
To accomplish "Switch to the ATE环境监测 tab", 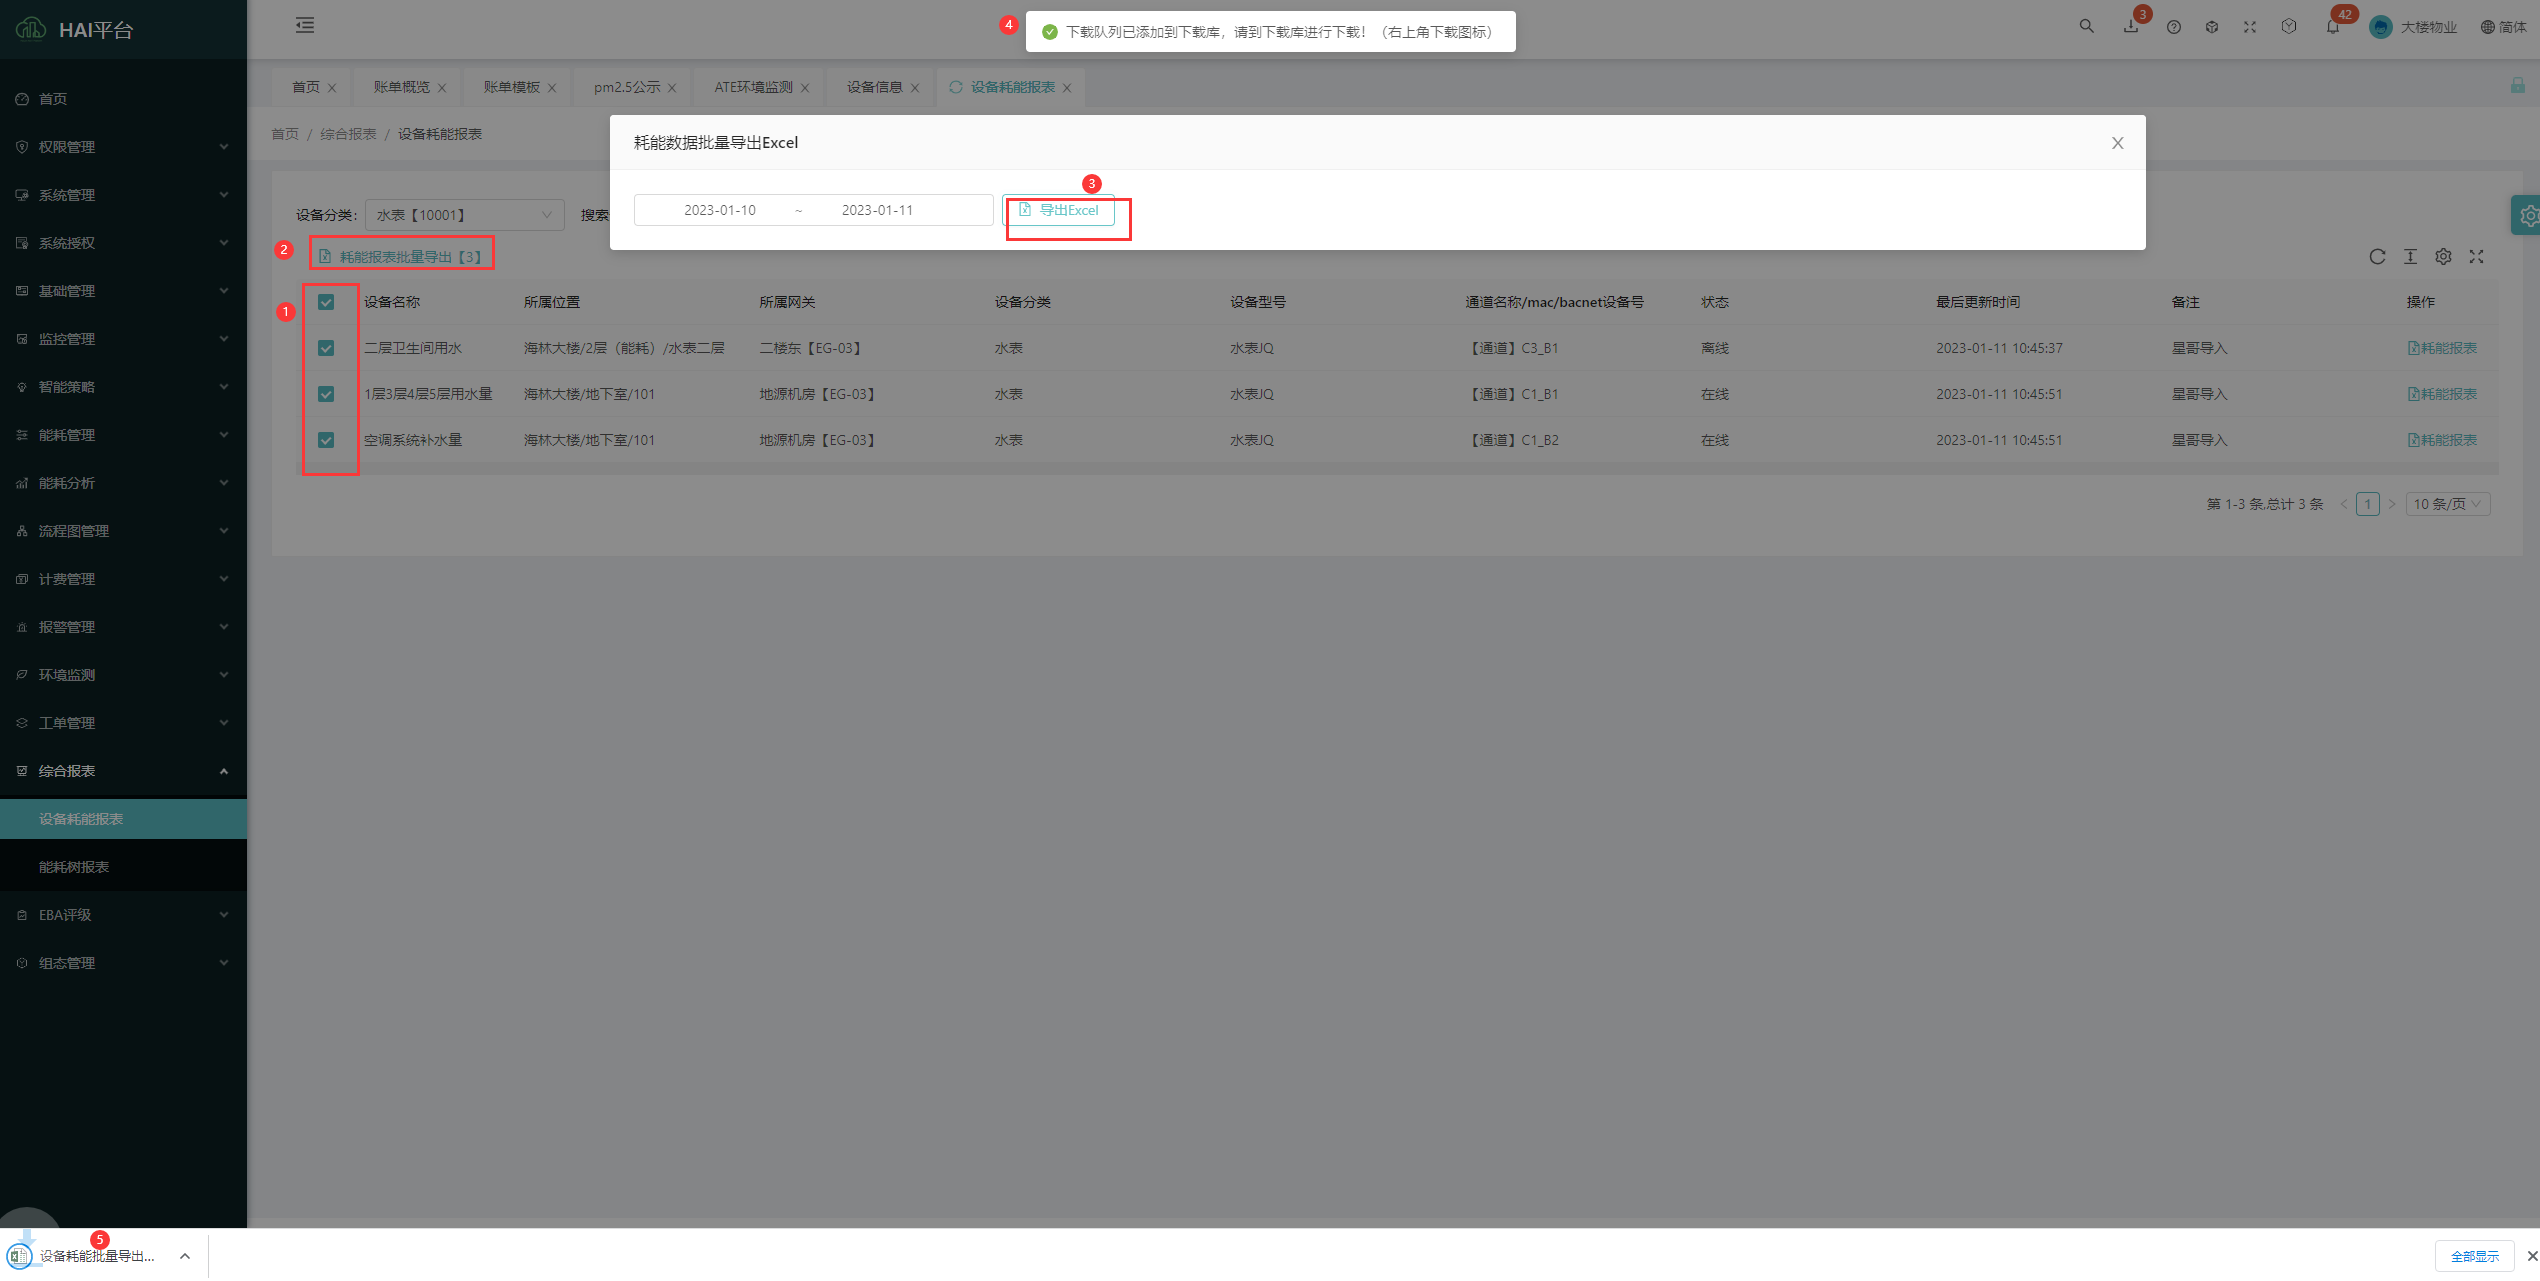I will click(753, 87).
